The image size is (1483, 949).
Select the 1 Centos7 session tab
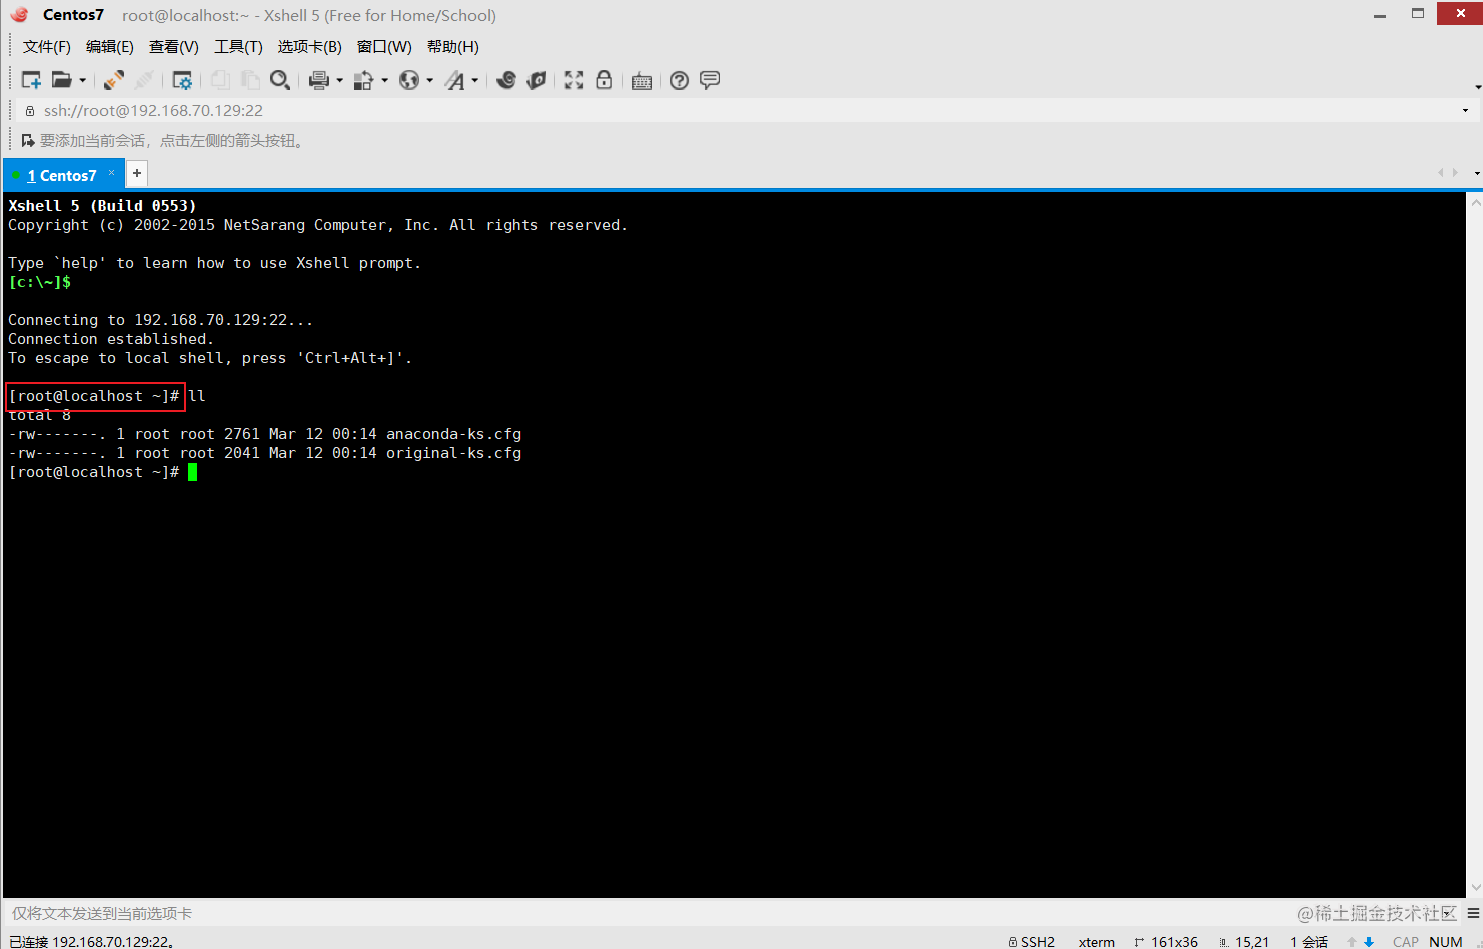[62, 175]
